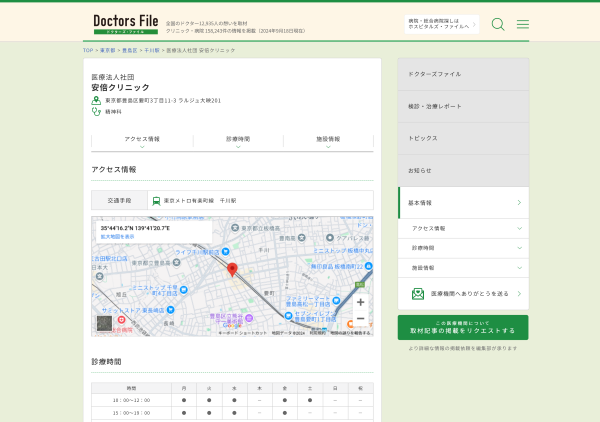
Task: Expand 診療時間 in sidebar submenu
Action: [x=463, y=248]
